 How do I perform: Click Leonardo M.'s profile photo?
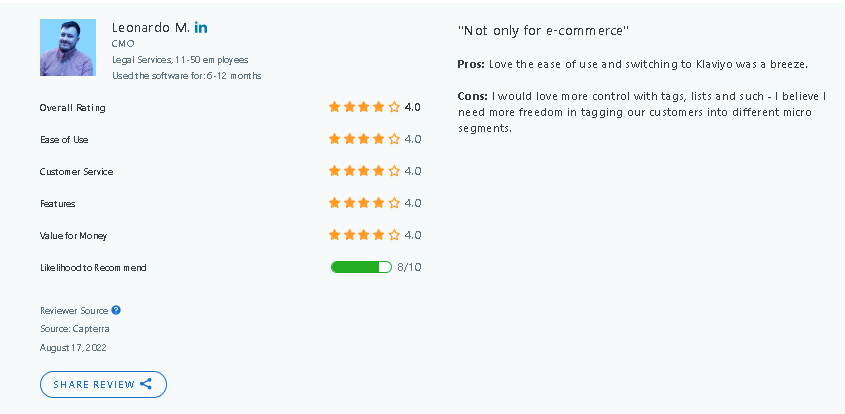click(x=68, y=47)
